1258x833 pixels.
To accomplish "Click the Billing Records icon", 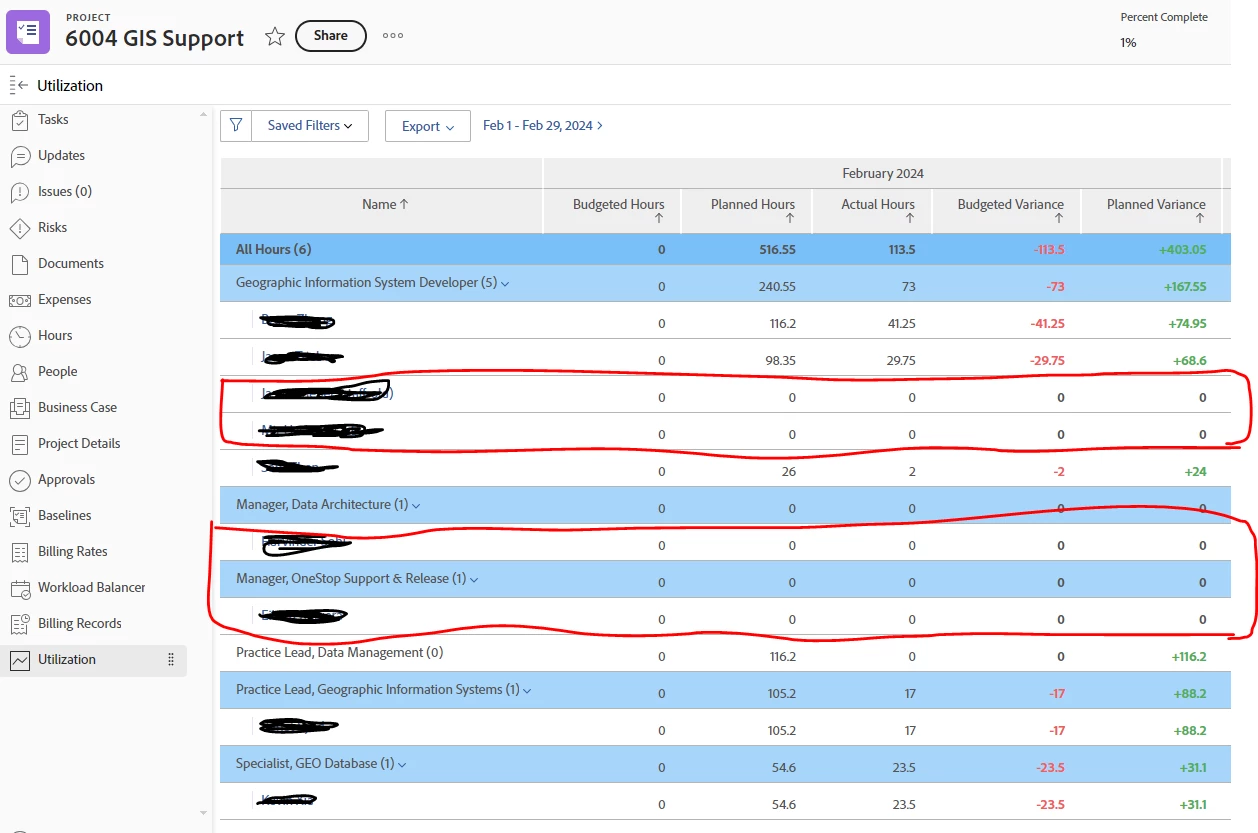I will coord(19,624).
